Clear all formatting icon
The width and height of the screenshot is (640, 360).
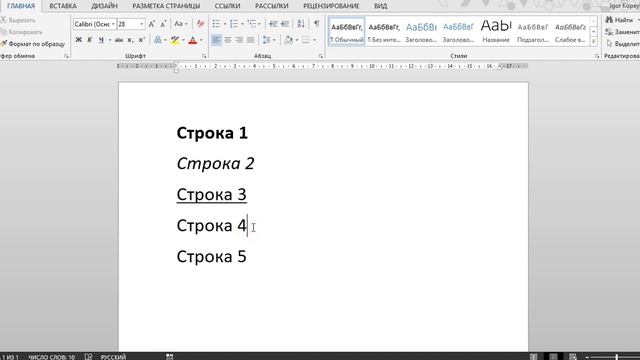[x=200, y=24]
